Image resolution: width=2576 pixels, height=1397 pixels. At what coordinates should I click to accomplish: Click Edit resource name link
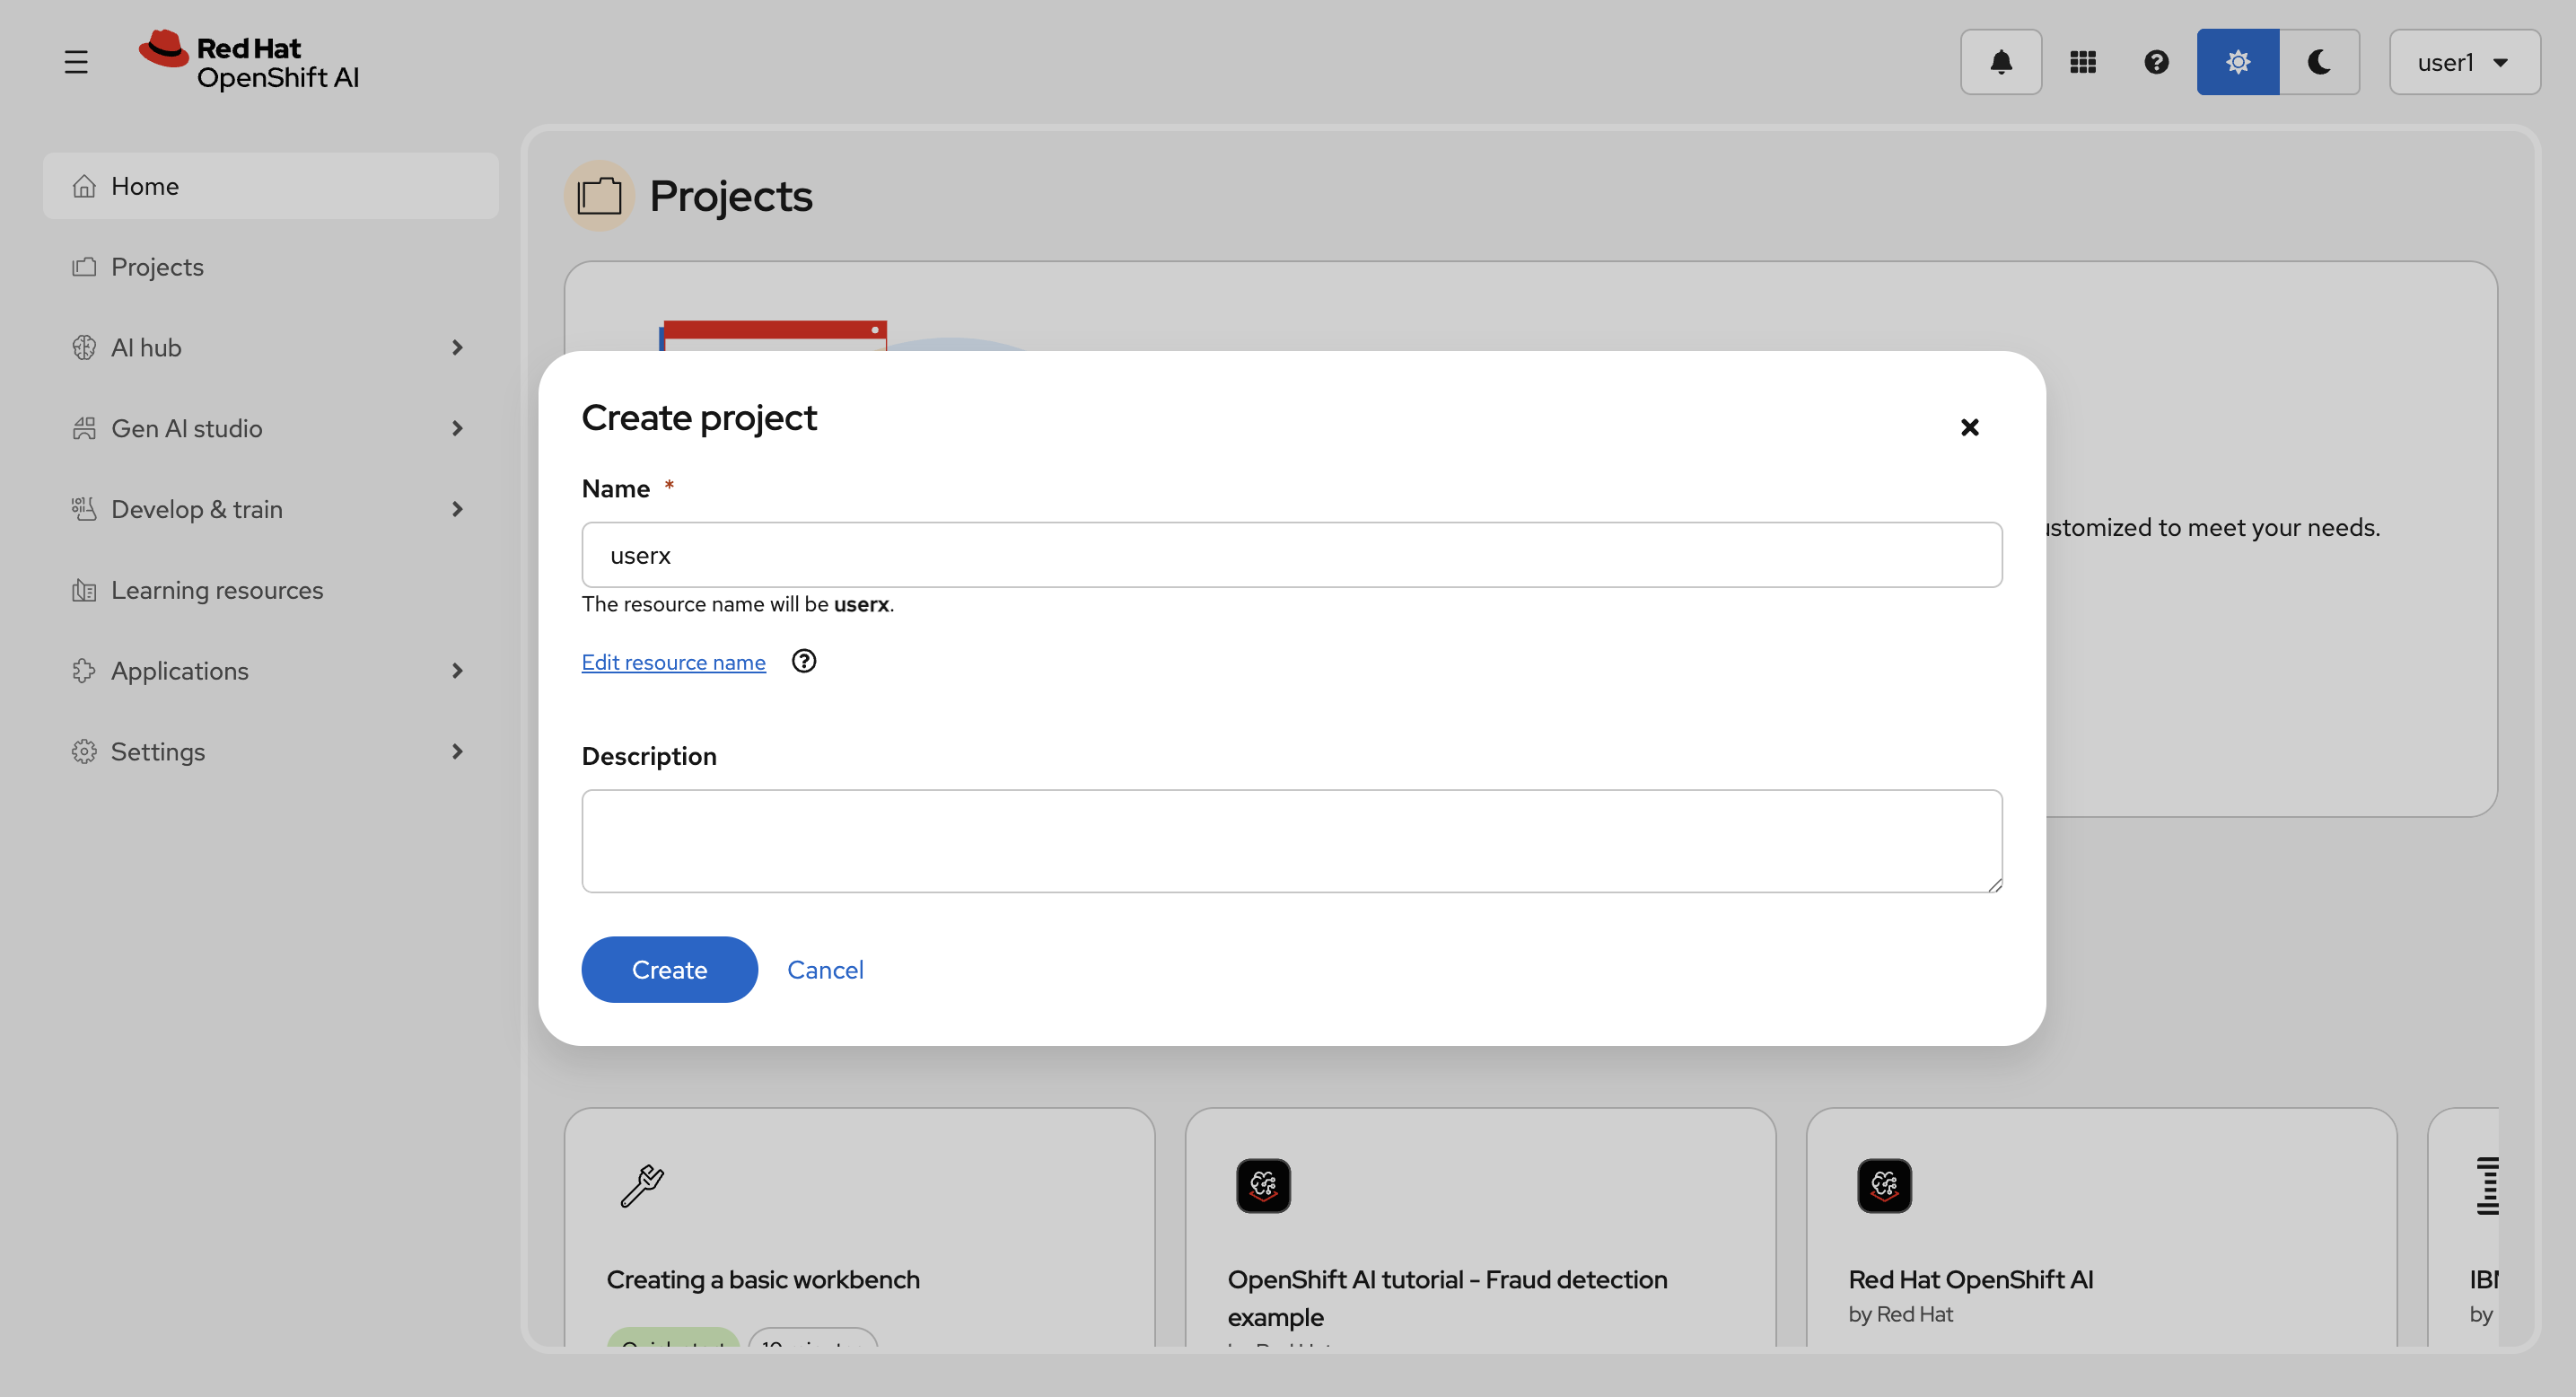(x=673, y=662)
